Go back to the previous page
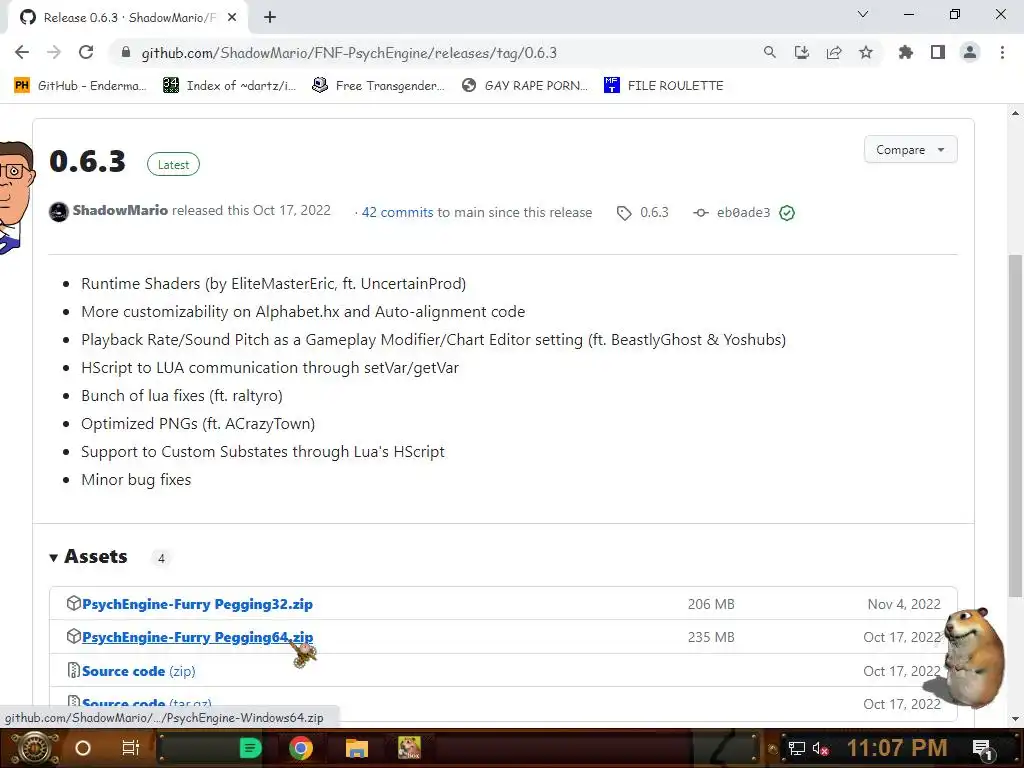 coord(22,53)
